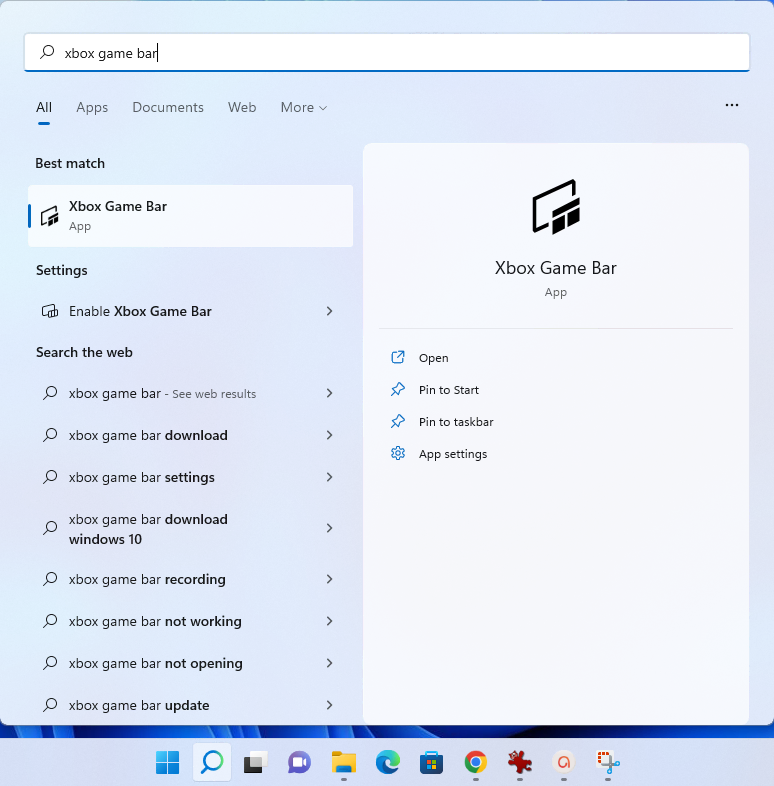The width and height of the screenshot is (774, 786).
Task: Expand arrow for 'xbox game bar not working'
Action: click(329, 621)
